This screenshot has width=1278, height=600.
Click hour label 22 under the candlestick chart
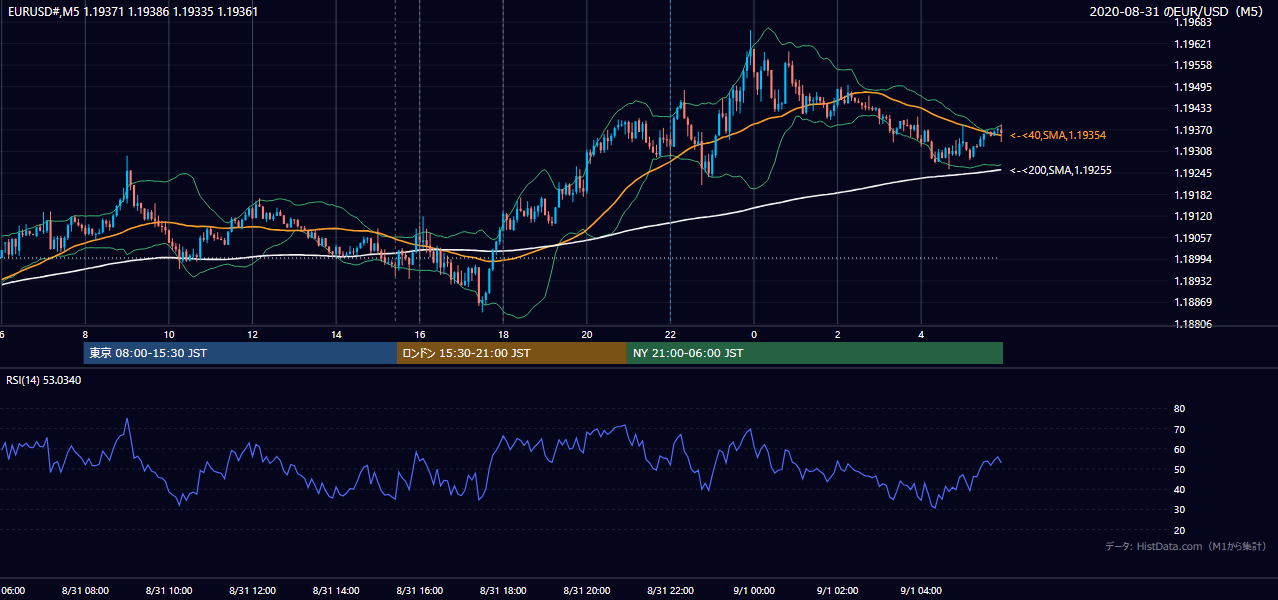pos(670,335)
